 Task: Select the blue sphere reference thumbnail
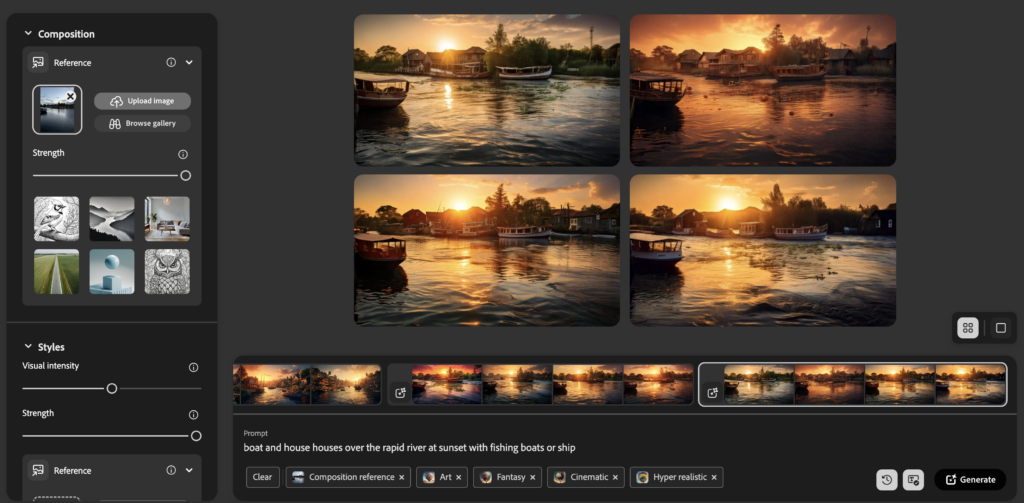click(x=112, y=271)
